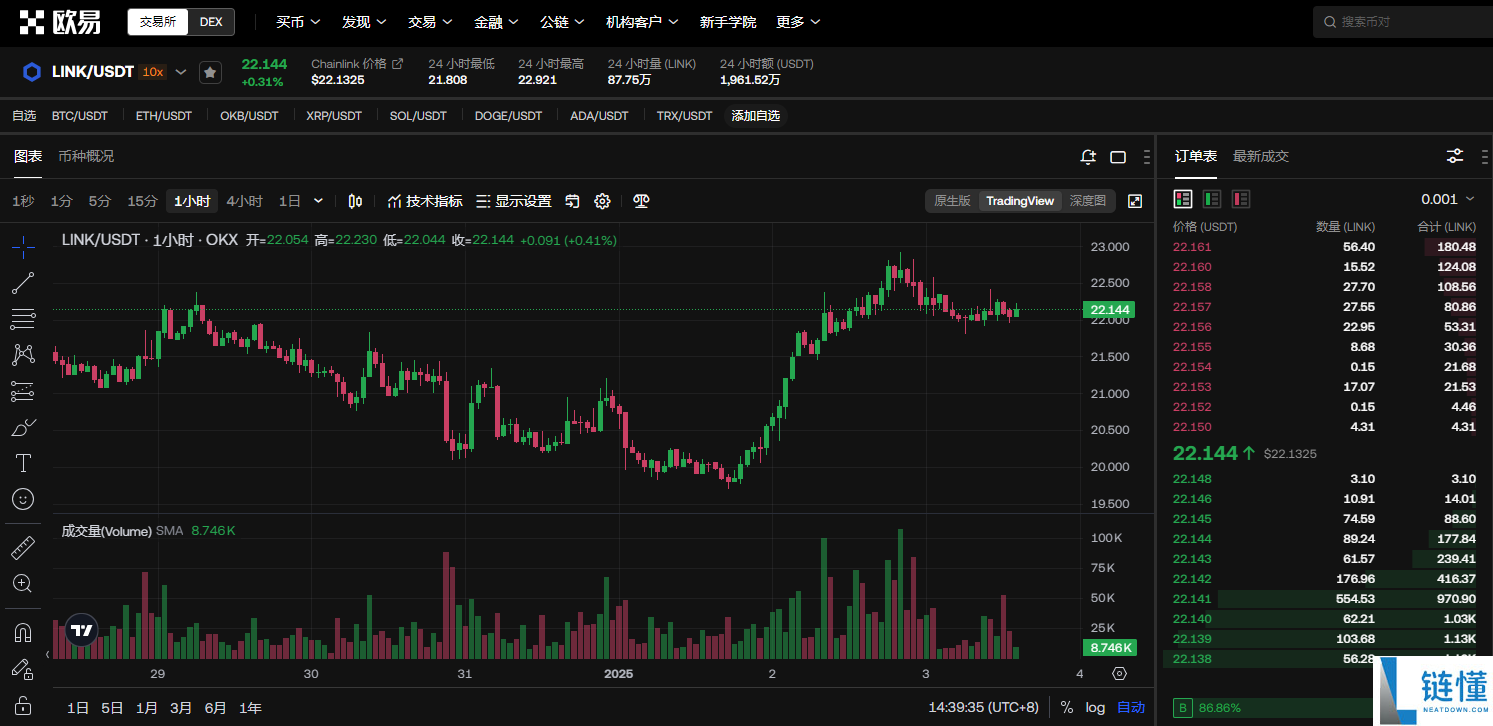Switch to the 最新成交 tab
Image resolution: width=1493 pixels, height=726 pixels.
[x=1261, y=156]
